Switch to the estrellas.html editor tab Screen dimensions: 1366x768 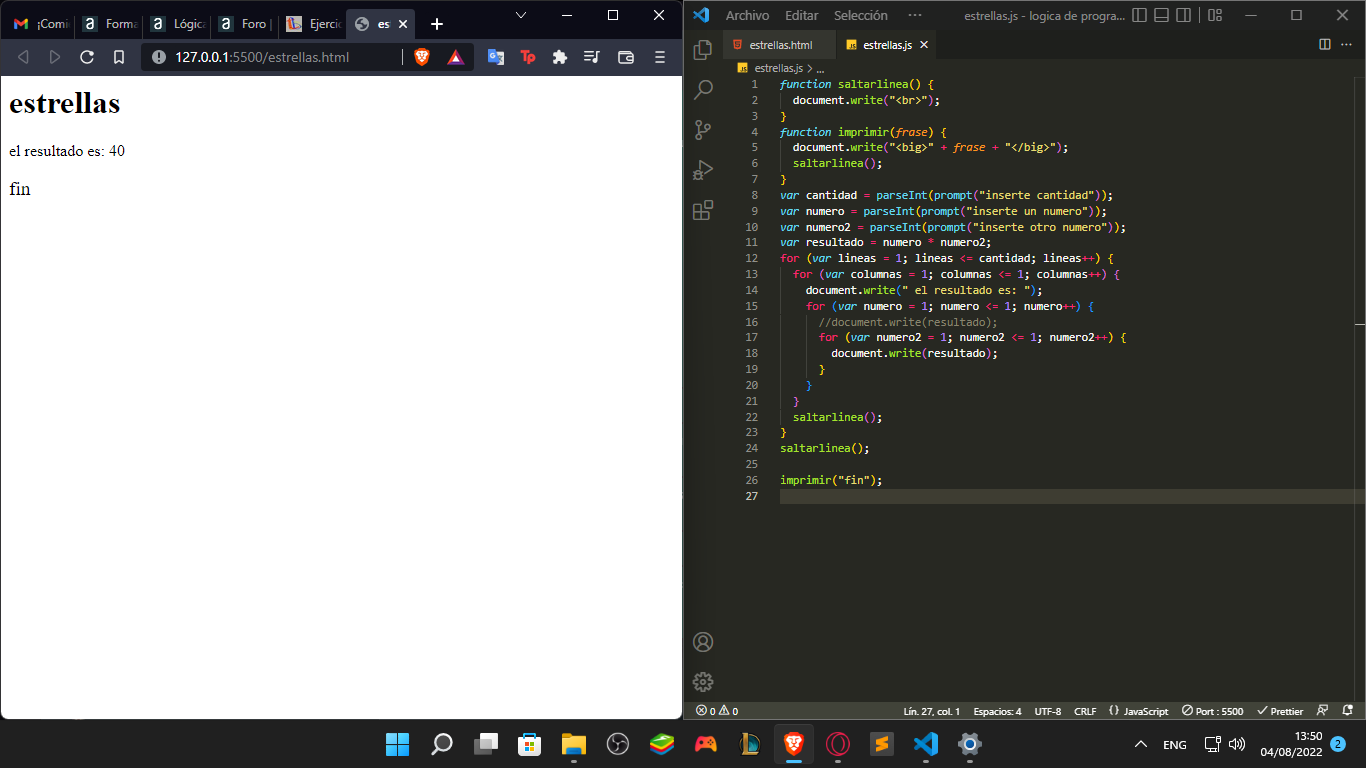pos(778,45)
